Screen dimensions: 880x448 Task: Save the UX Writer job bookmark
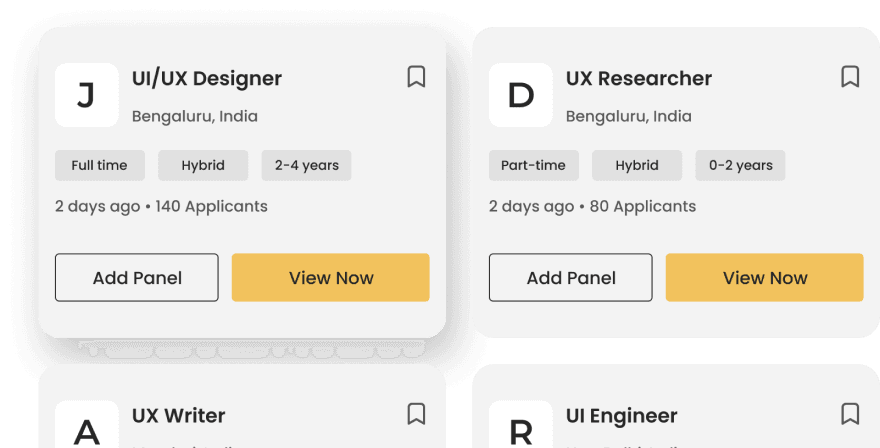416,414
